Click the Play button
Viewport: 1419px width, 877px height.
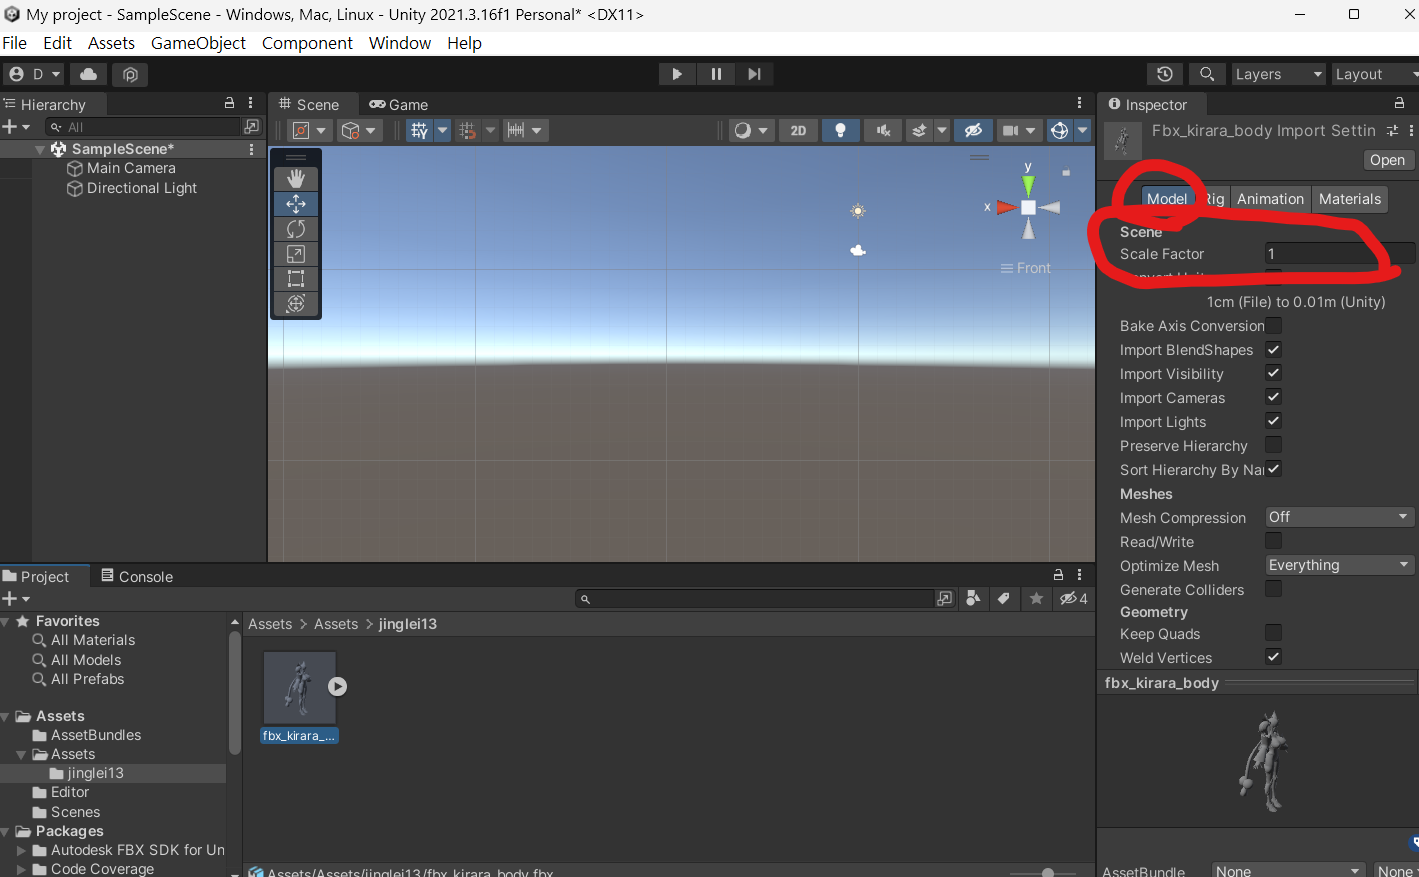click(677, 74)
